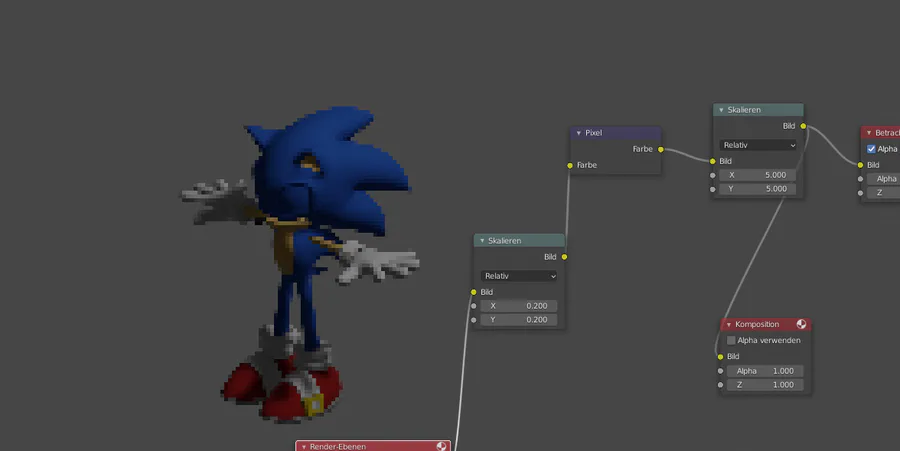Screen dimensions: 900x451
Task: Click the Bild input socket on Komposition node
Action: coord(720,357)
